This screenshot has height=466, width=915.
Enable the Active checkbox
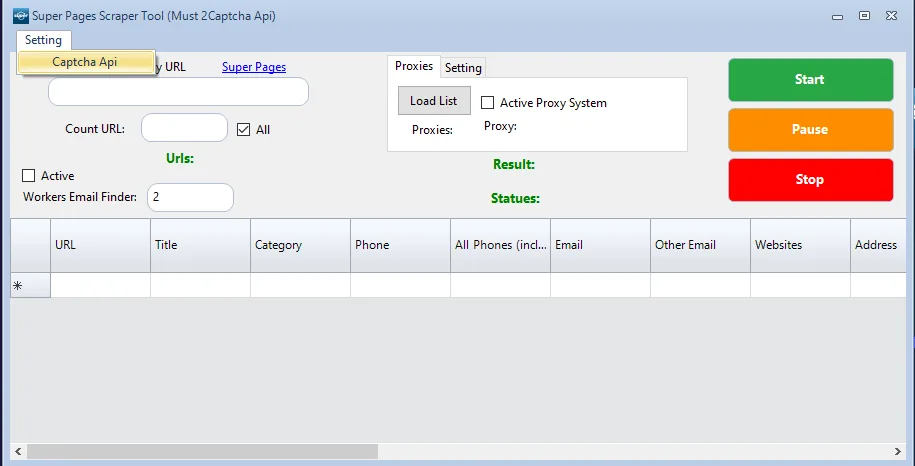[28, 176]
